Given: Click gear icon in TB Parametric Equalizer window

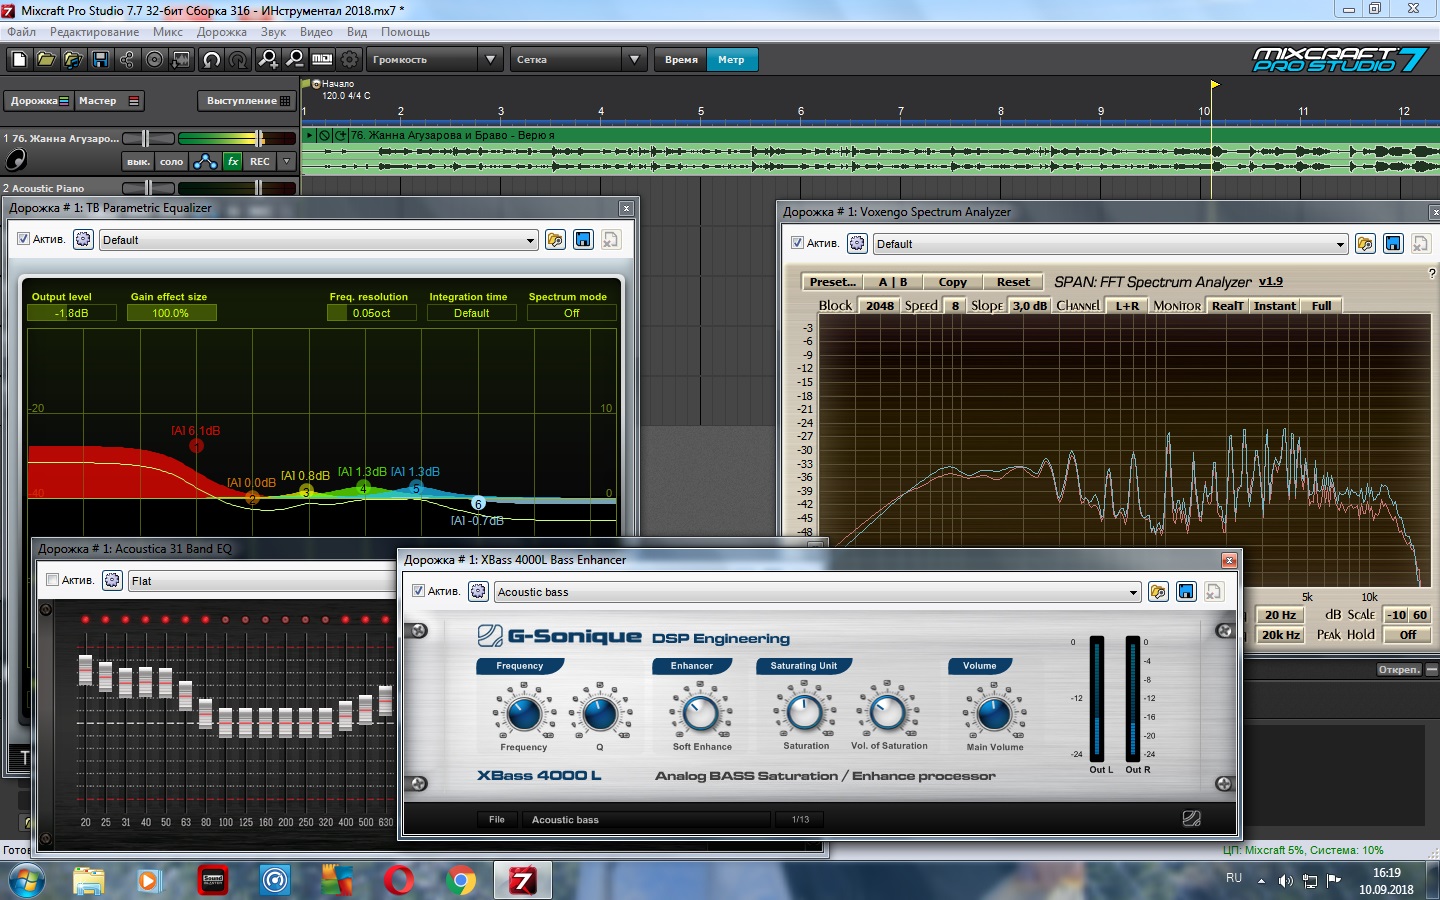Looking at the screenshot, I should tap(83, 239).
